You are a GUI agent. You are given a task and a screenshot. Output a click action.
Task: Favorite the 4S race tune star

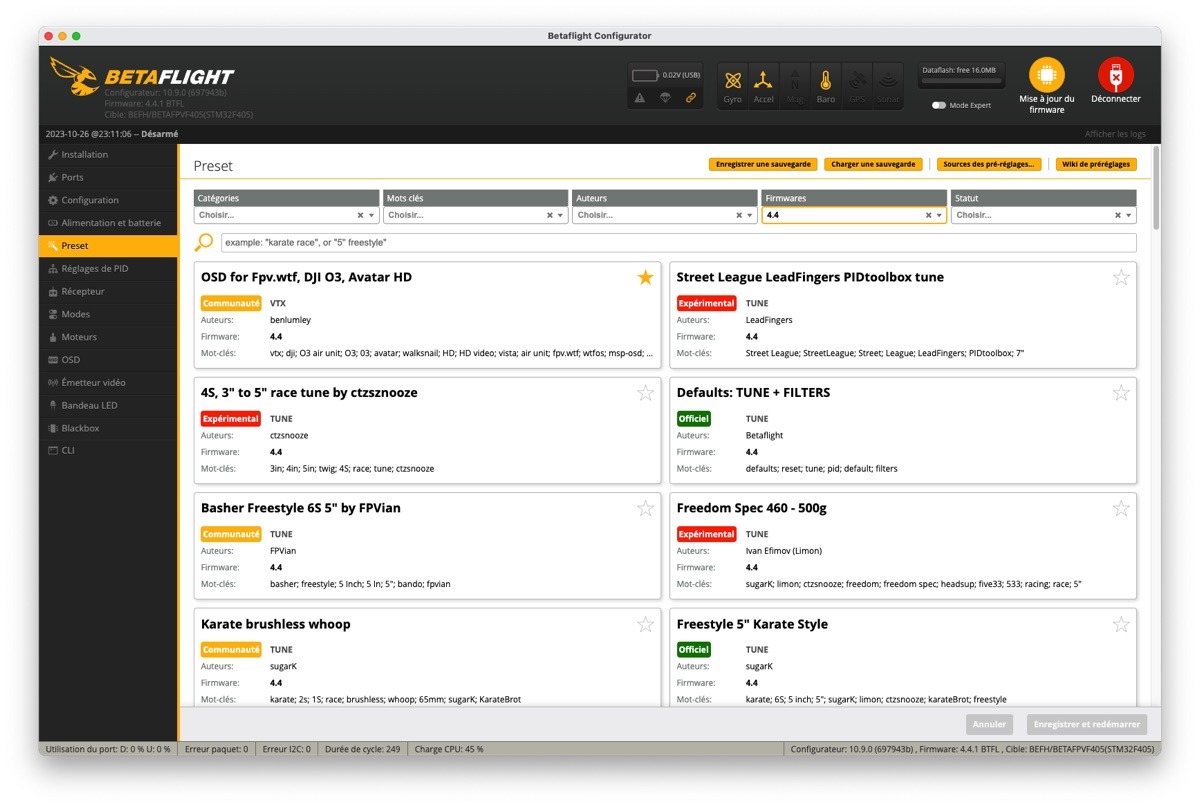point(645,393)
